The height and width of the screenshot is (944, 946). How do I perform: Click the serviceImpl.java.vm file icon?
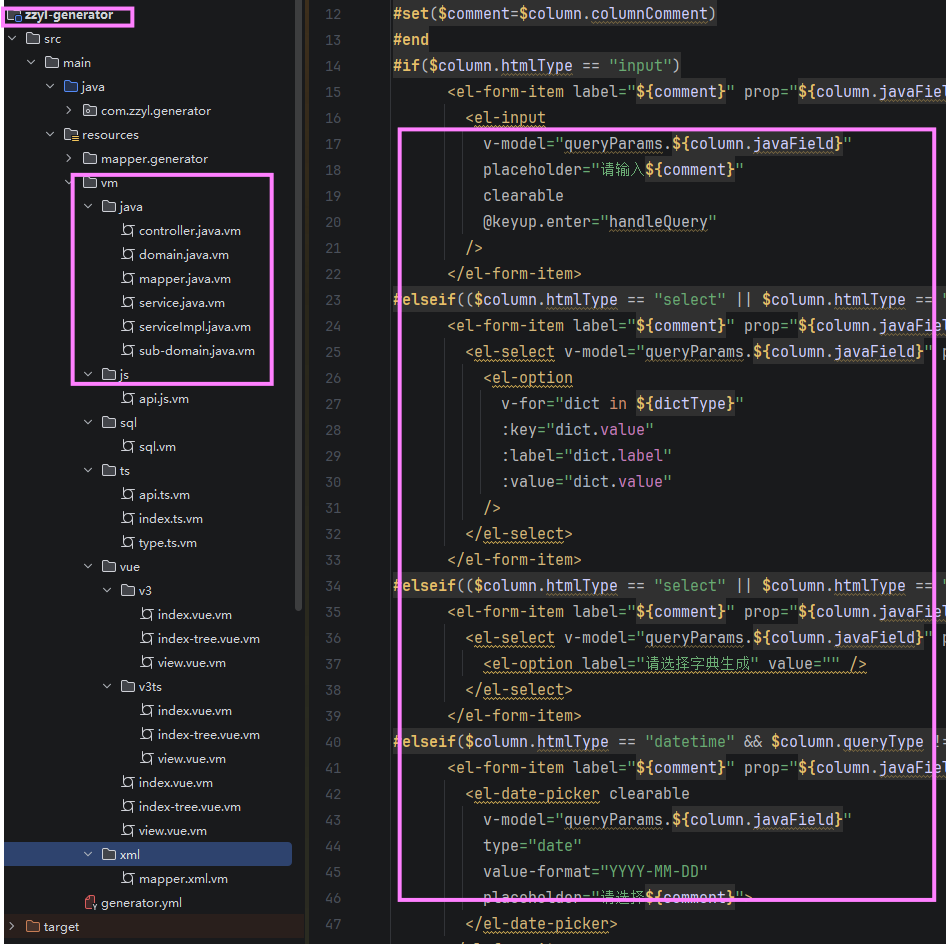pyautogui.click(x=127, y=326)
